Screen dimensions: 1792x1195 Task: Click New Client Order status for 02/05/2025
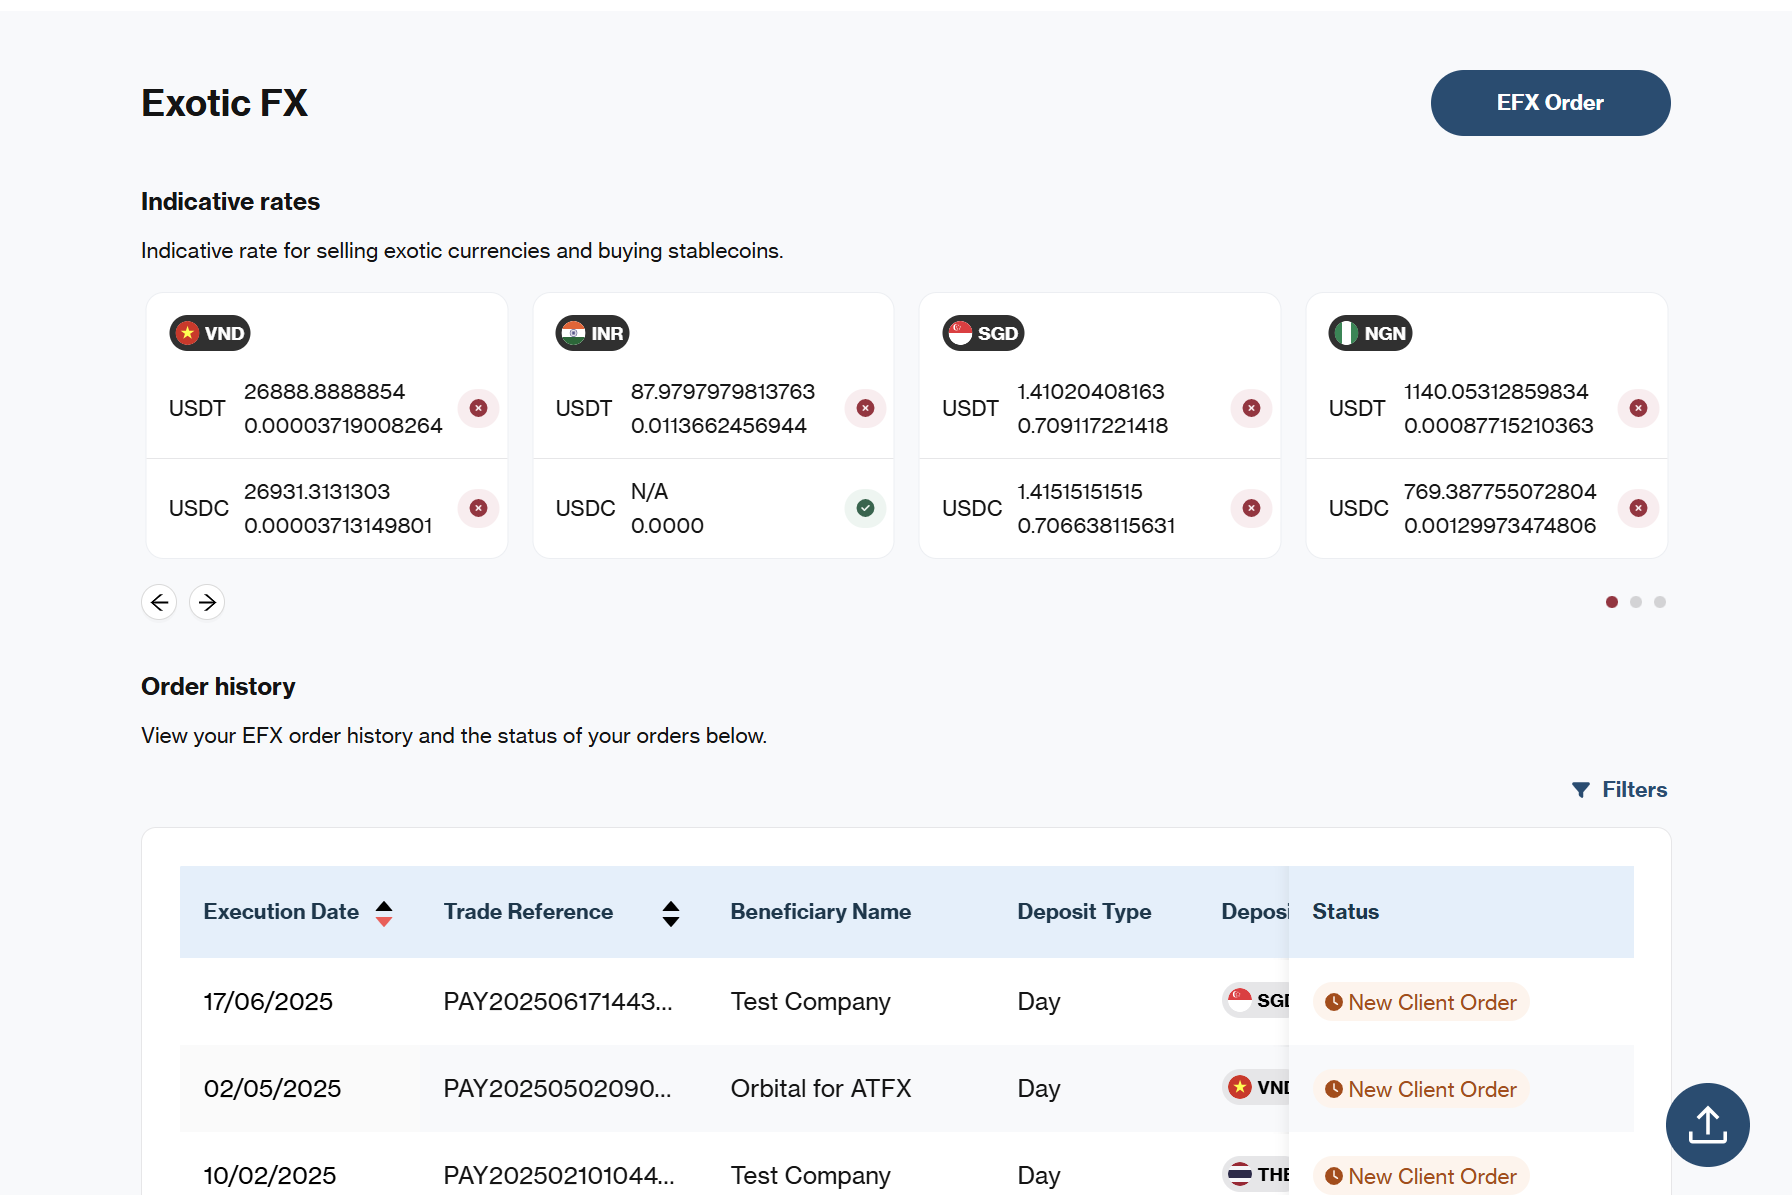(1421, 1089)
